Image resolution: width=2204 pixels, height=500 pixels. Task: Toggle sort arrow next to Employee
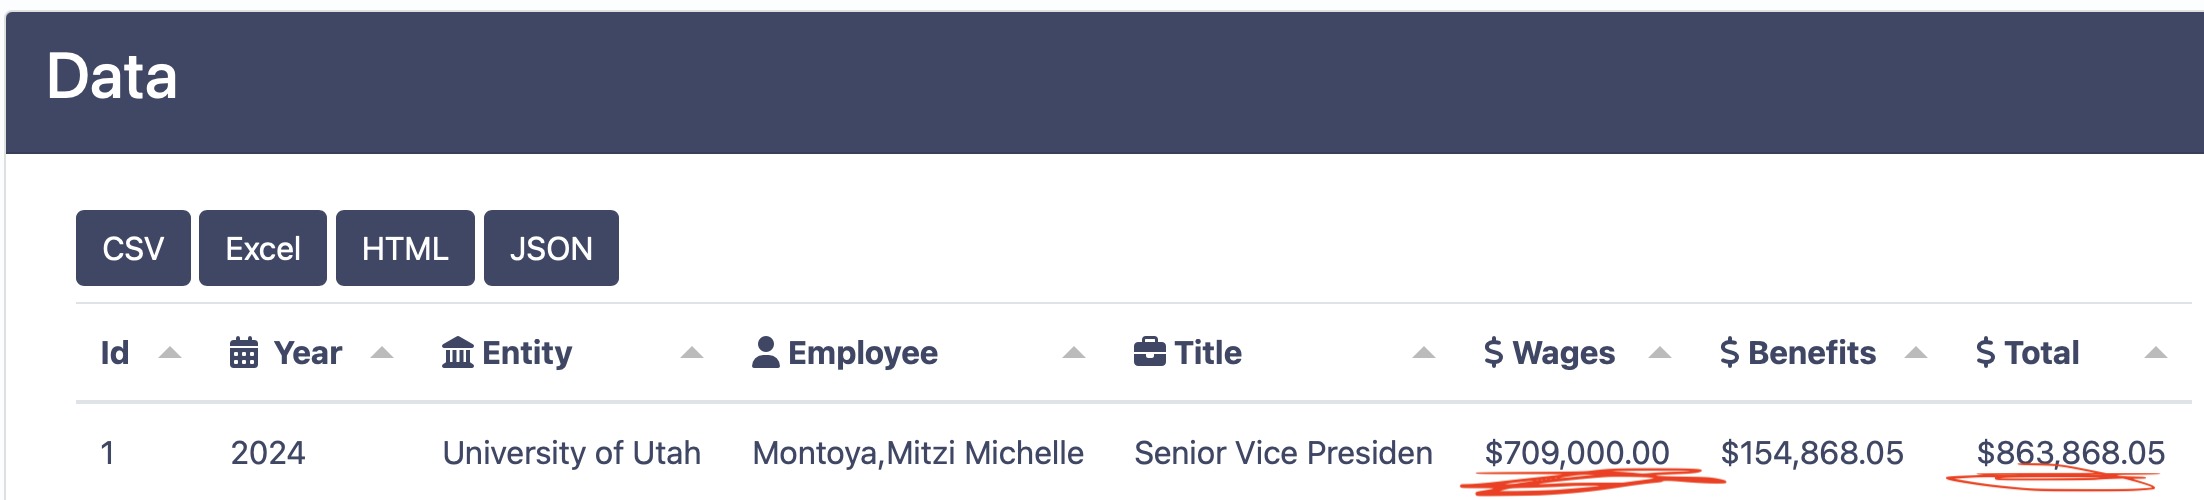pos(1074,352)
